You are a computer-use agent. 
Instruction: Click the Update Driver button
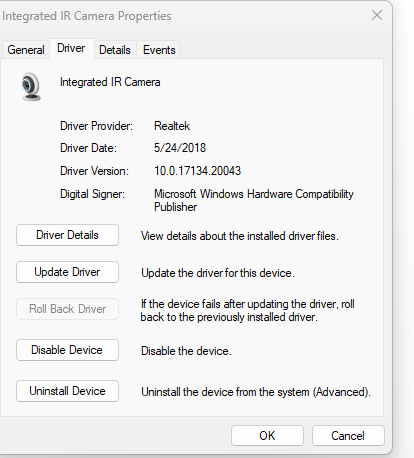[67, 272]
